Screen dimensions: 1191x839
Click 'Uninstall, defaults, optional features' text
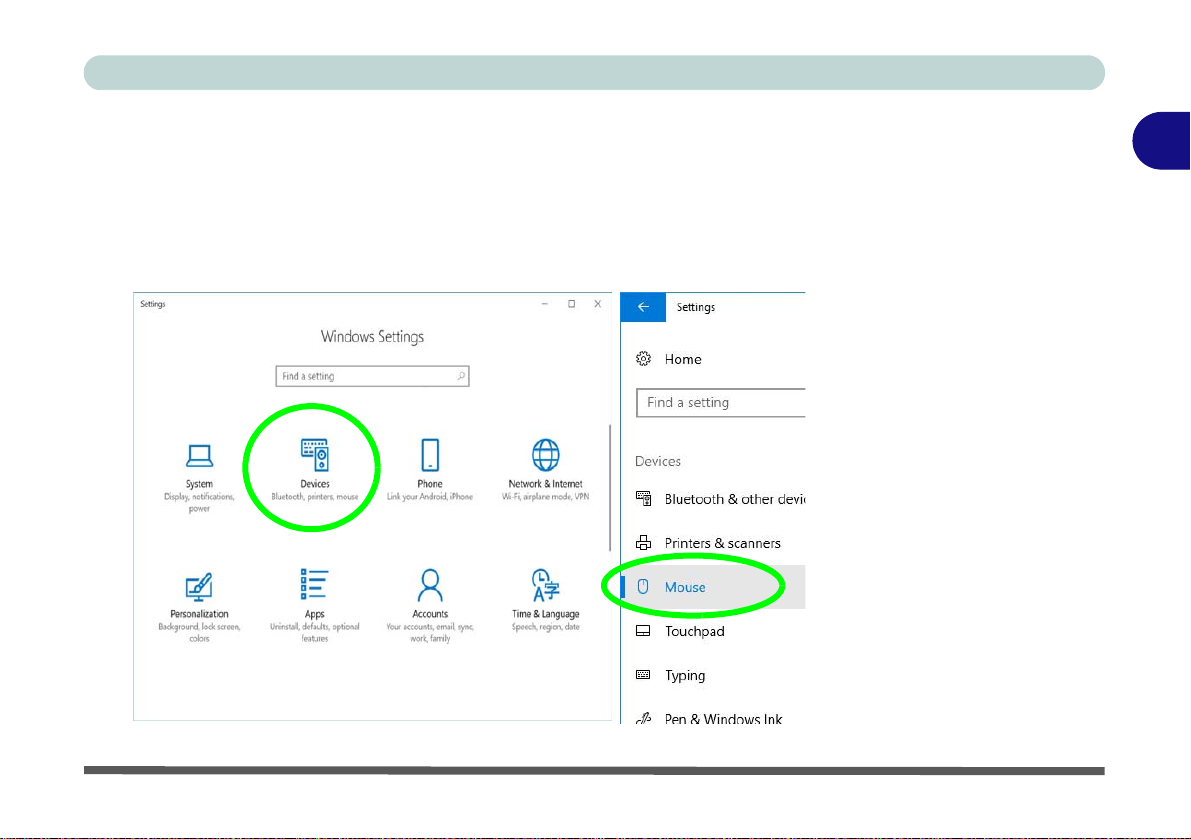point(314,632)
